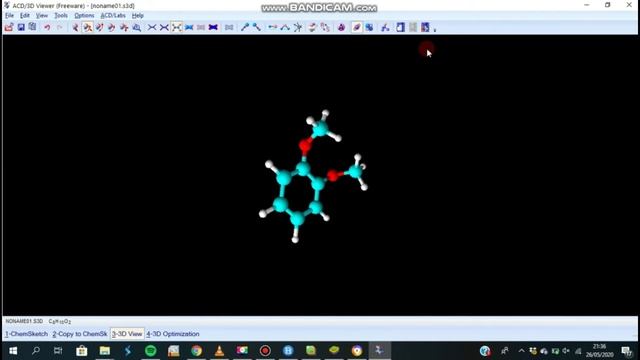
Task: Pick the Move tool just left of the Zoom magnifier
Action: (124, 27)
